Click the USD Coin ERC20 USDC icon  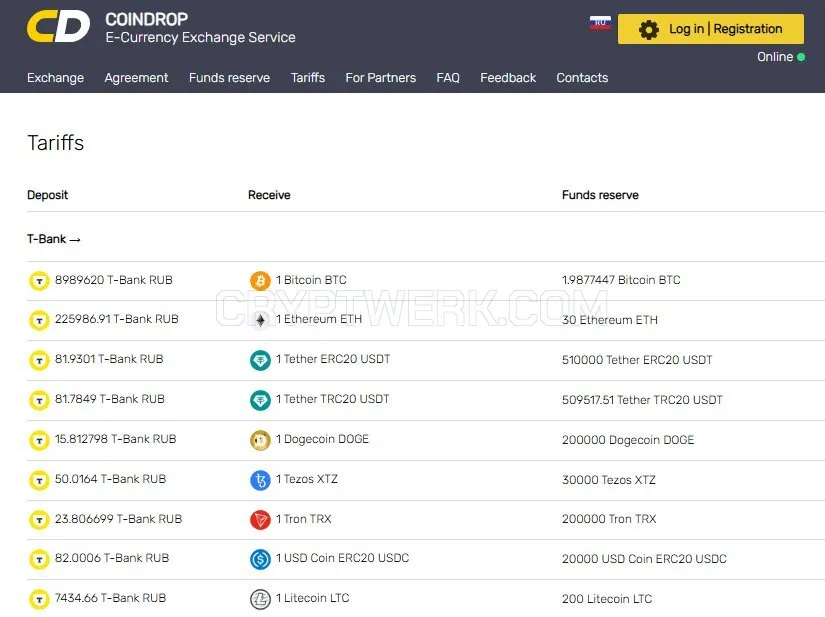pyautogui.click(x=260, y=559)
